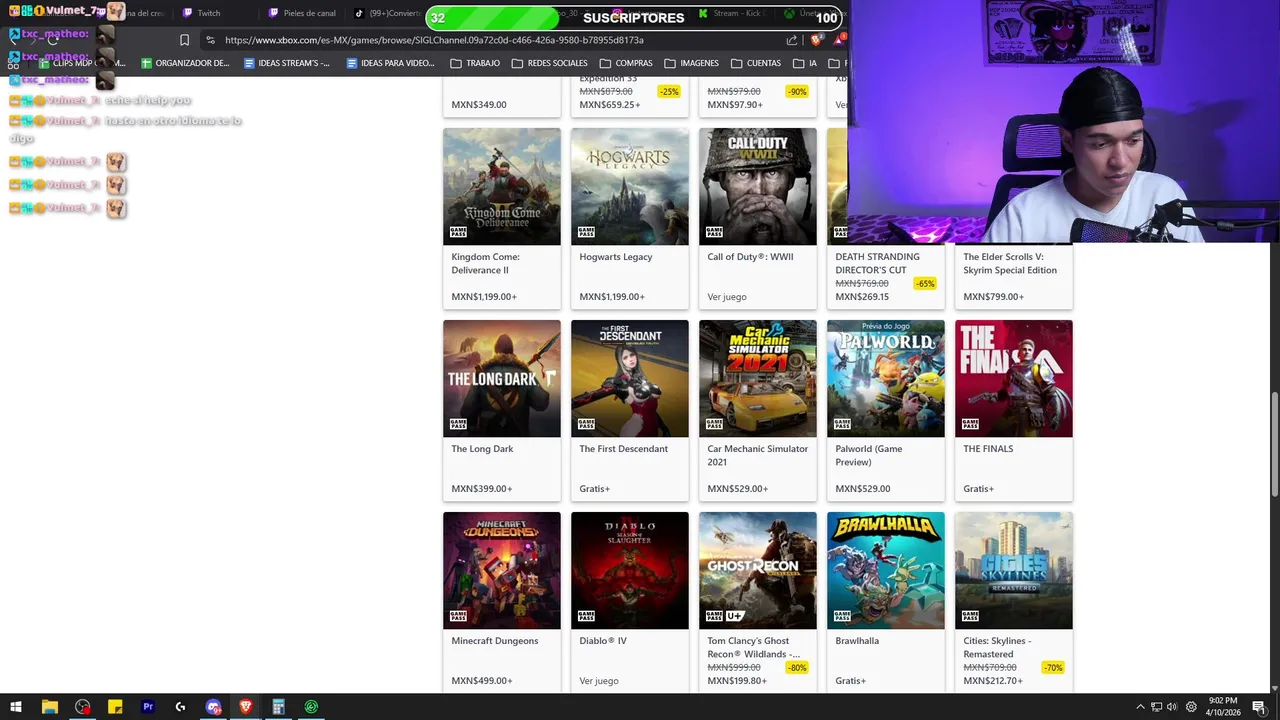Open the Cities: Skylines Remastered cover

1014,570
